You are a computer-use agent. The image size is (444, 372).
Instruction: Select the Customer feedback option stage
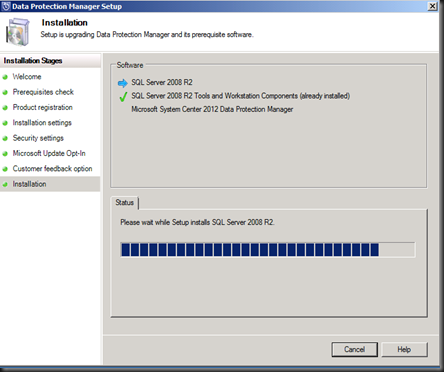click(x=53, y=169)
